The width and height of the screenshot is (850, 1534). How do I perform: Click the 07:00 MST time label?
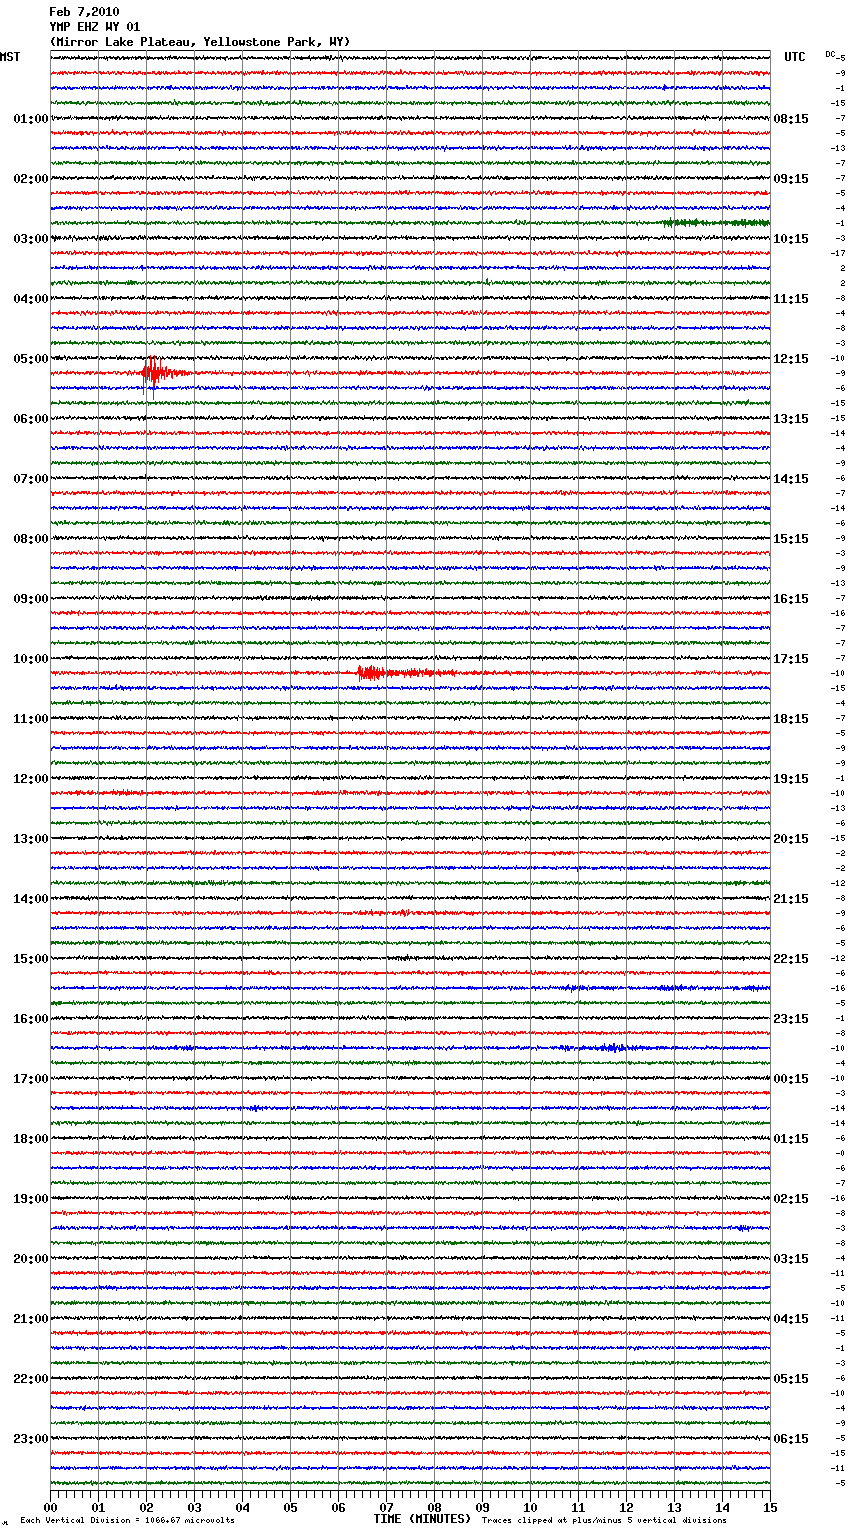point(31,479)
